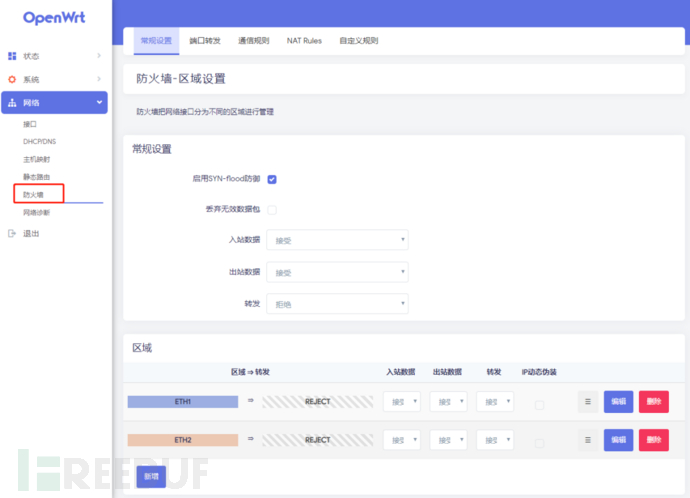
Task: Click 退出 to log out
Action: [31, 233]
